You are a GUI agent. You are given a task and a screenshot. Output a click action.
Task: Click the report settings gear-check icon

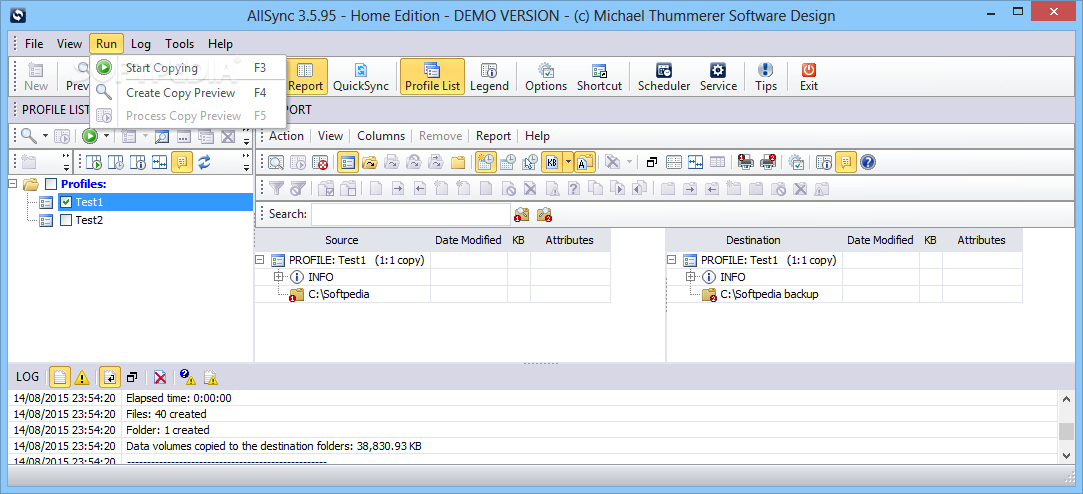click(796, 162)
